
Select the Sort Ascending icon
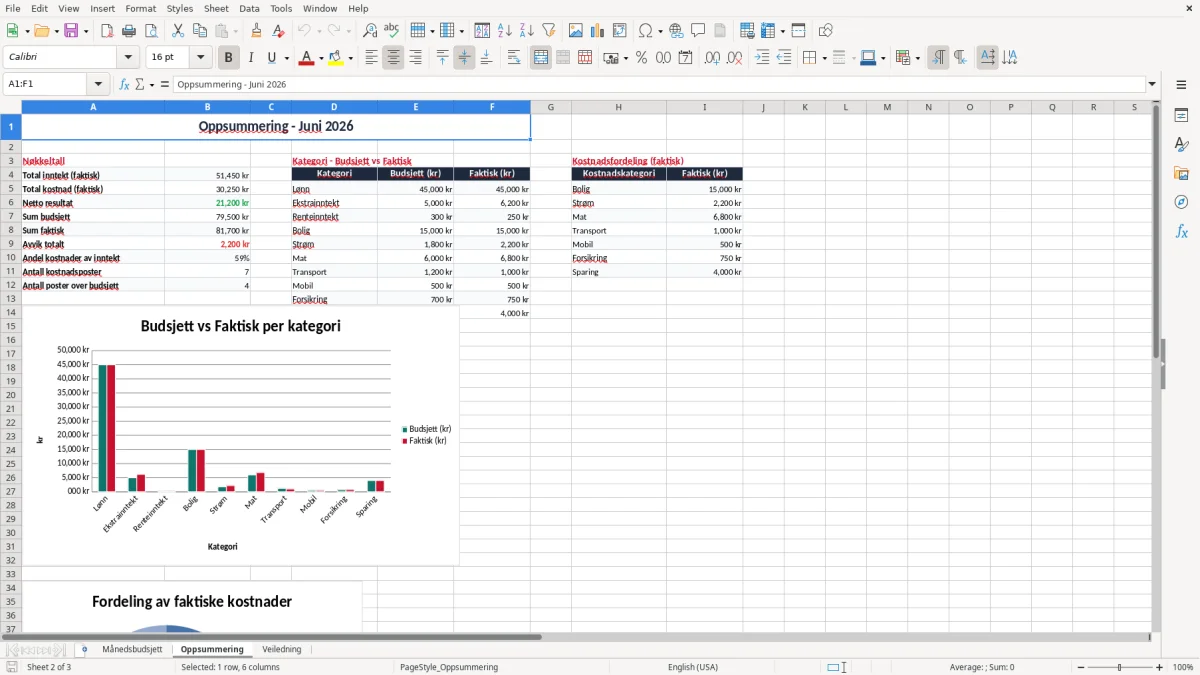tap(504, 31)
